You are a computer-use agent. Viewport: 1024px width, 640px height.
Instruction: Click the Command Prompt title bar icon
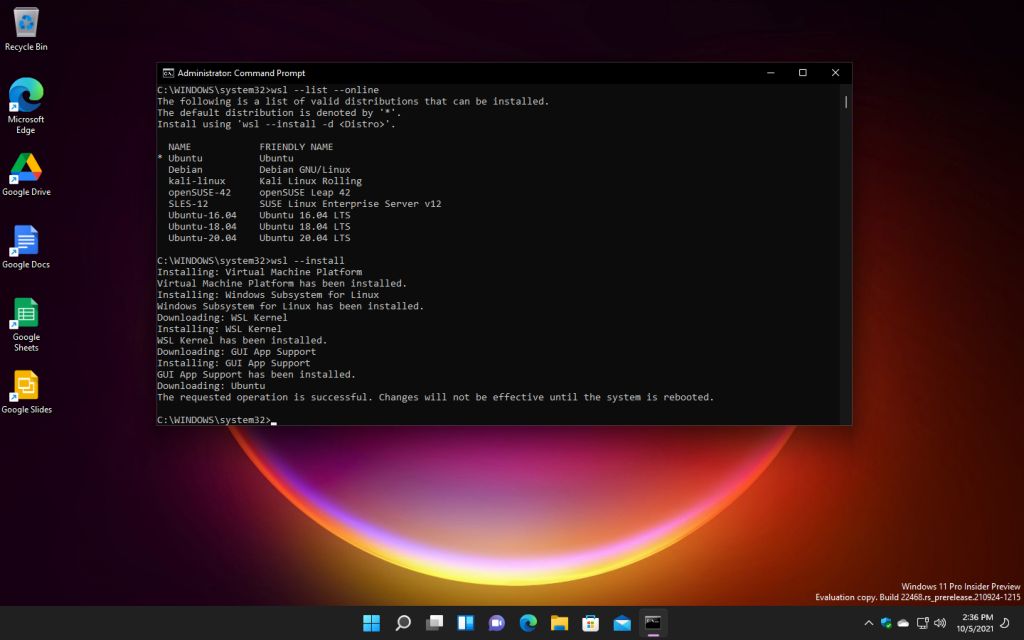[168, 73]
